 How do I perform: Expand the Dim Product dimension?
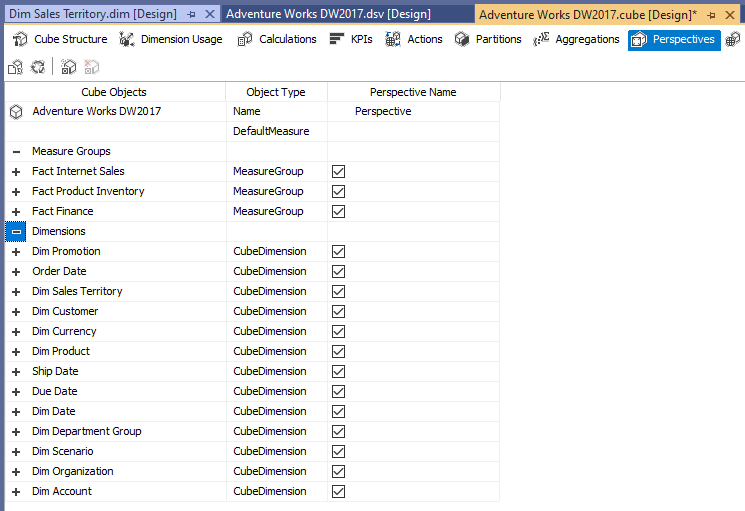(16, 352)
